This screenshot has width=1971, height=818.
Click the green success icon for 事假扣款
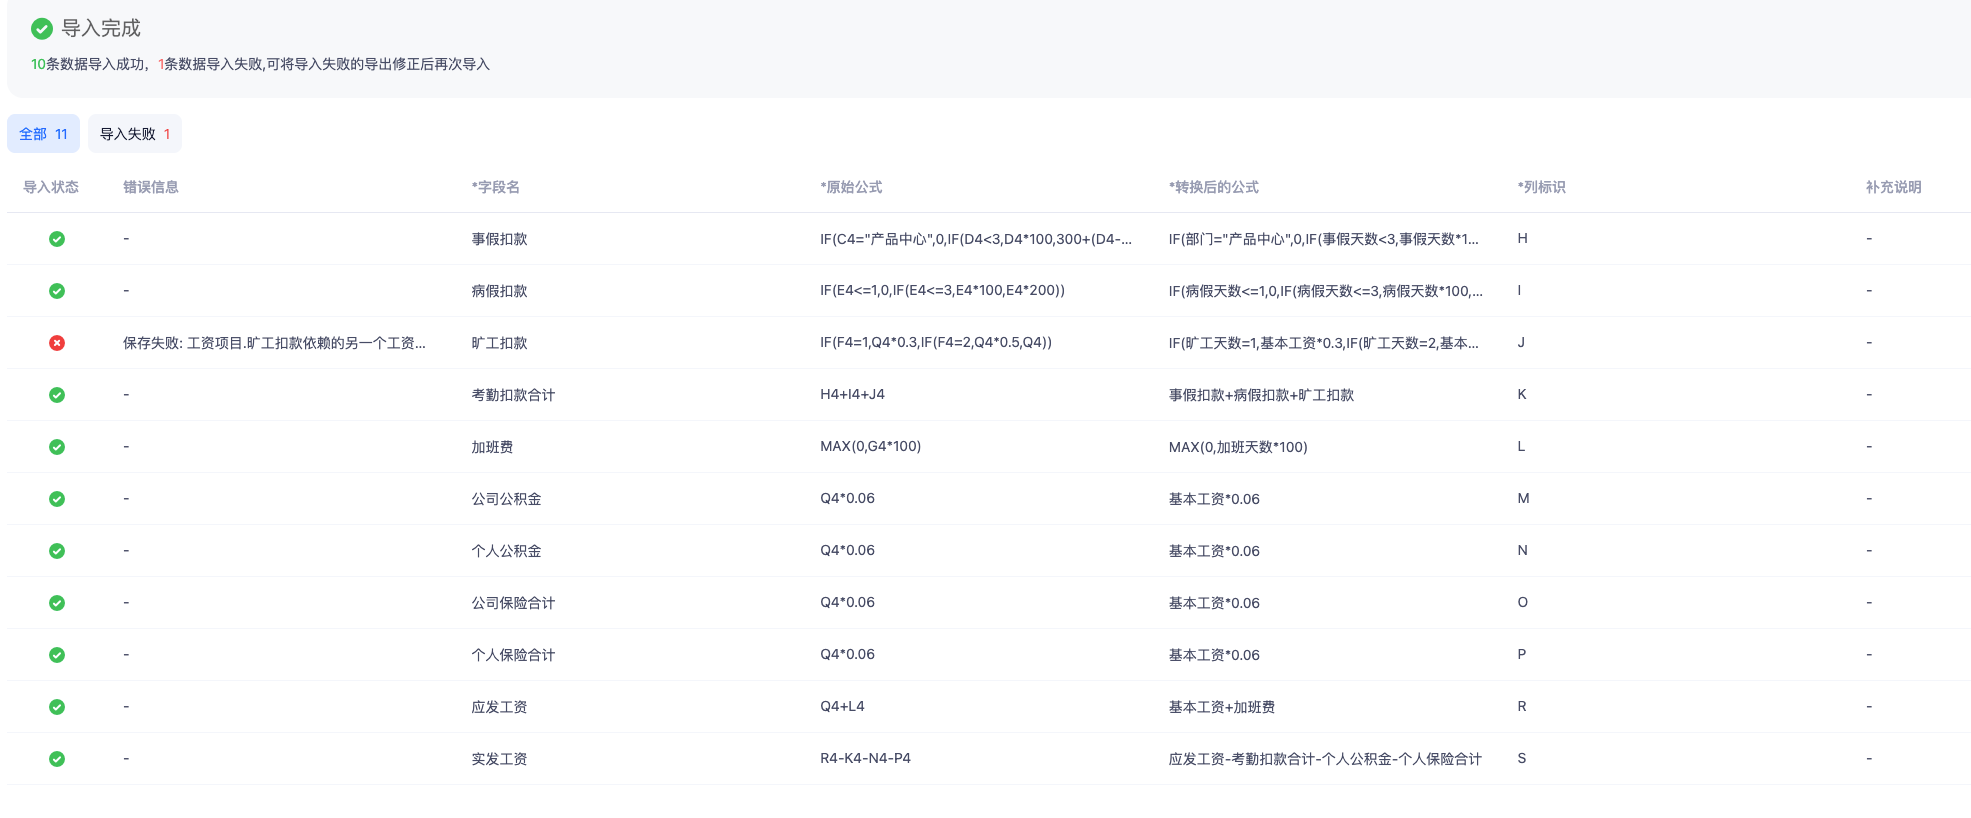pyautogui.click(x=57, y=239)
